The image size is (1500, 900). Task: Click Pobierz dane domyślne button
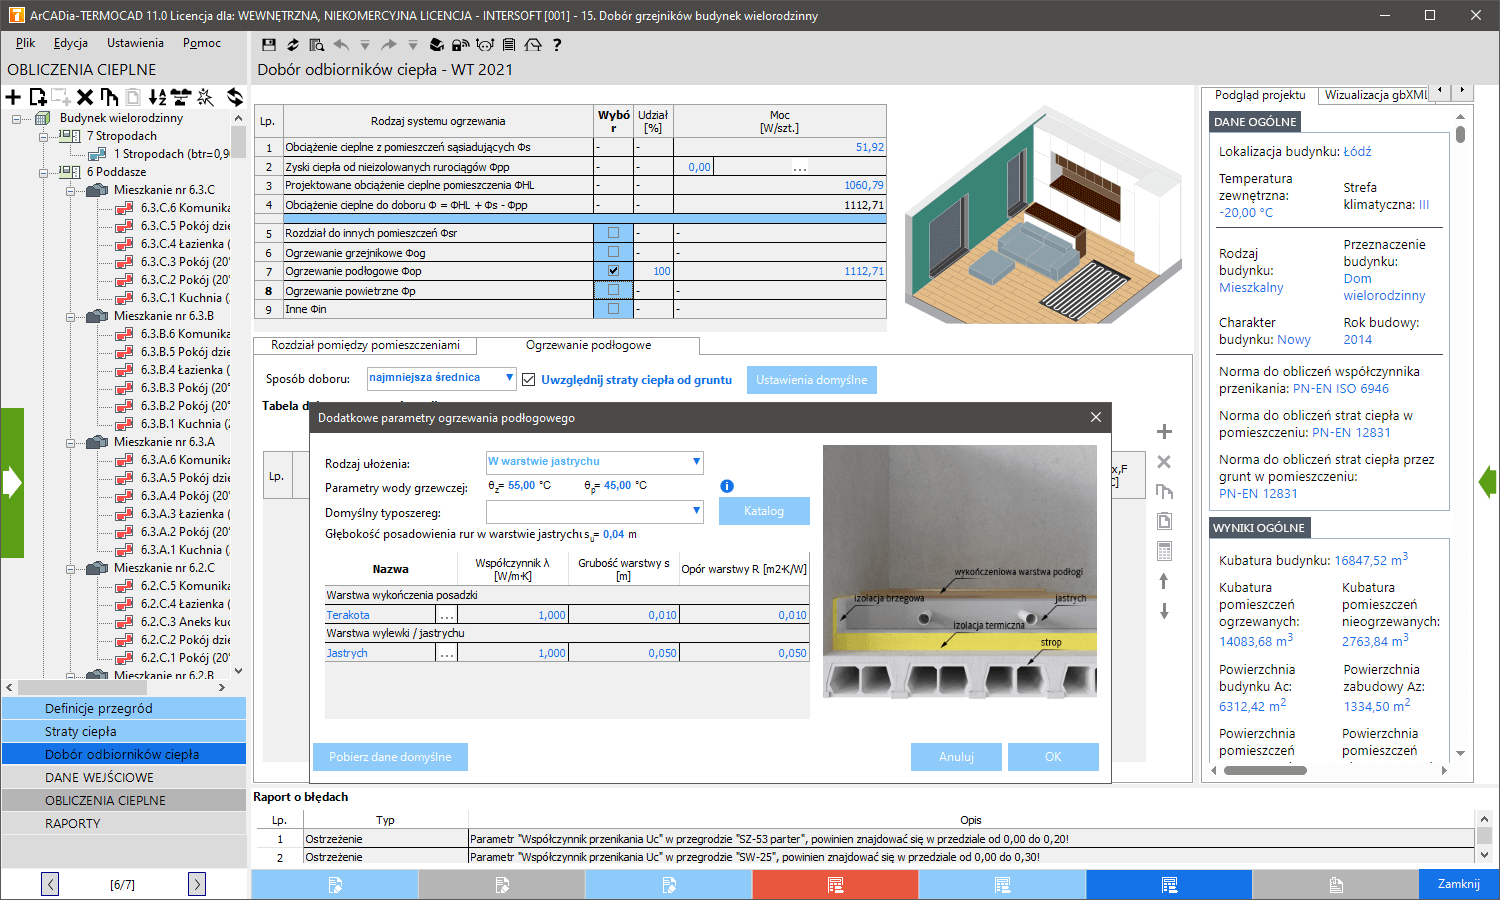coord(390,757)
